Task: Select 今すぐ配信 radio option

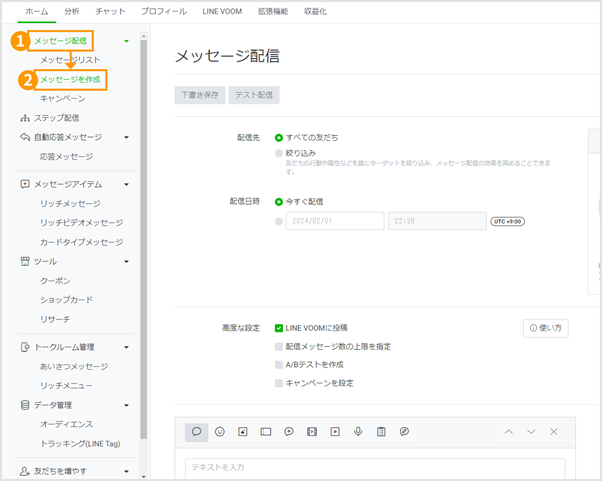Action: (x=279, y=202)
